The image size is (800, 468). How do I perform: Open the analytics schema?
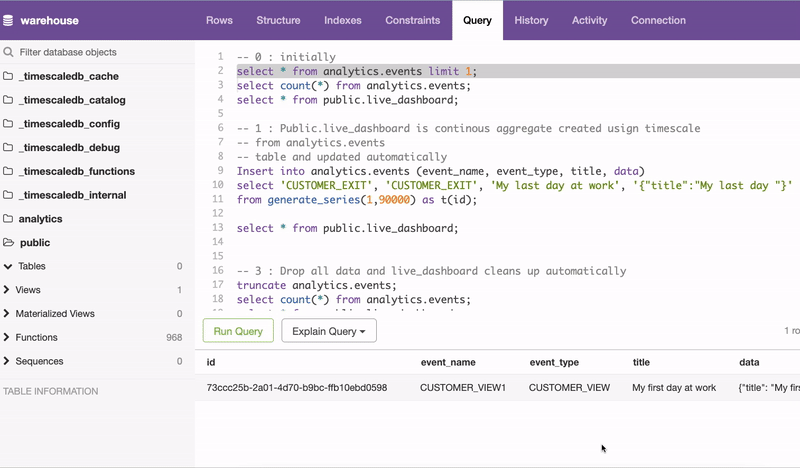click(x=40, y=218)
